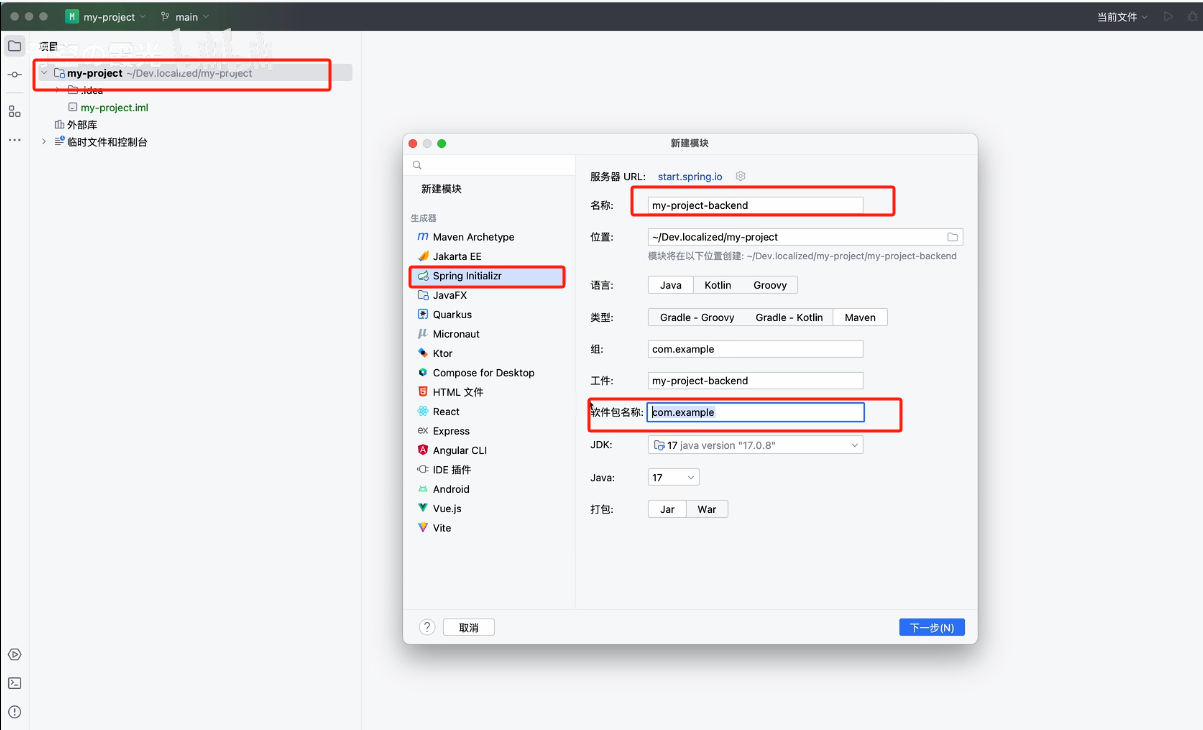The width and height of the screenshot is (1203, 730).
Task: Open the Java version 17 dropdown
Action: (673, 477)
